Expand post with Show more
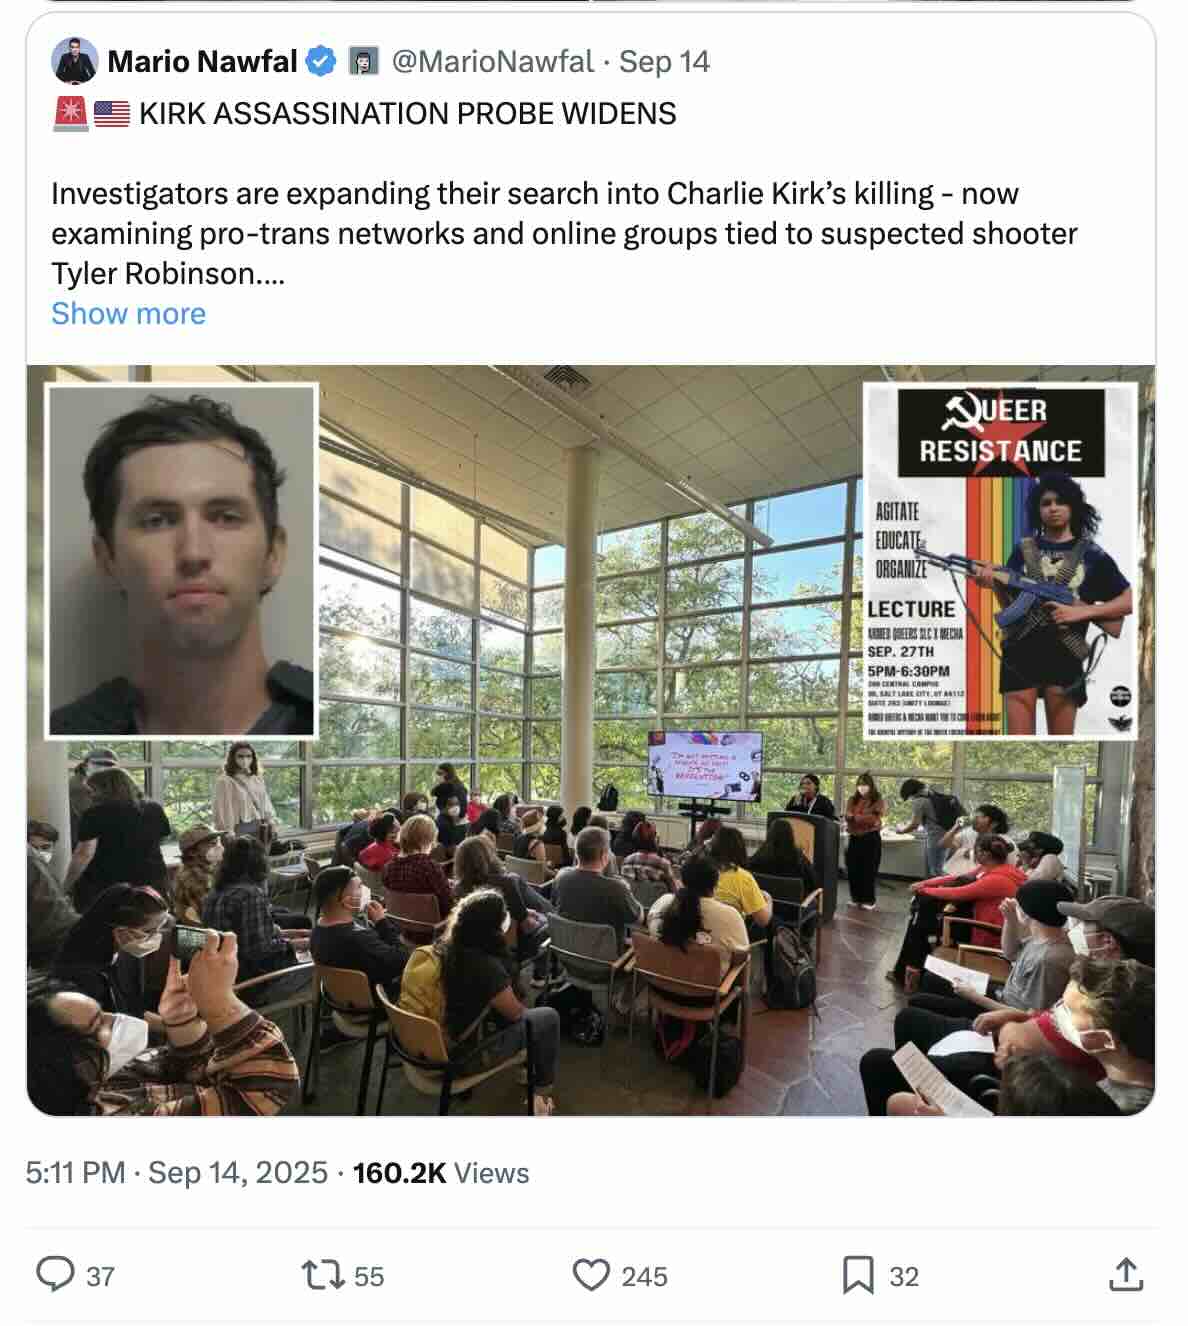 128,313
